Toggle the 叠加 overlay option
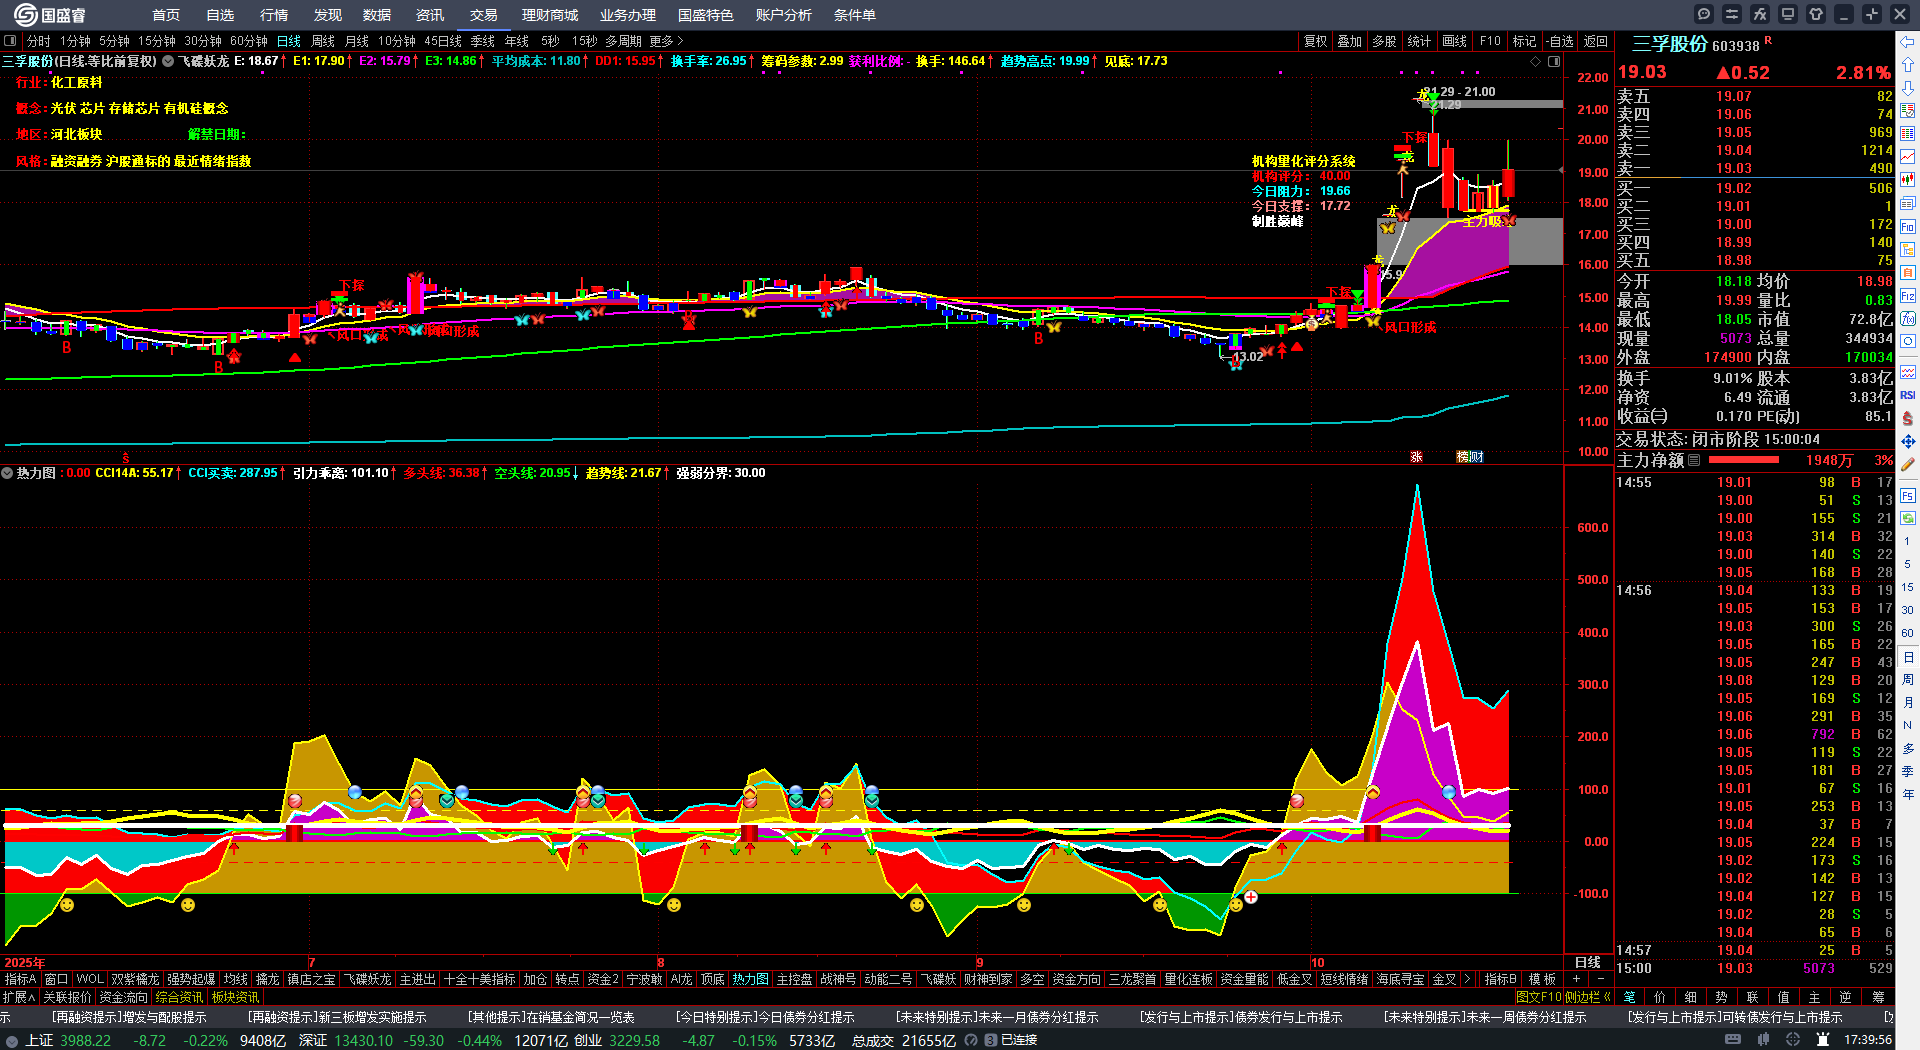 coord(1349,41)
